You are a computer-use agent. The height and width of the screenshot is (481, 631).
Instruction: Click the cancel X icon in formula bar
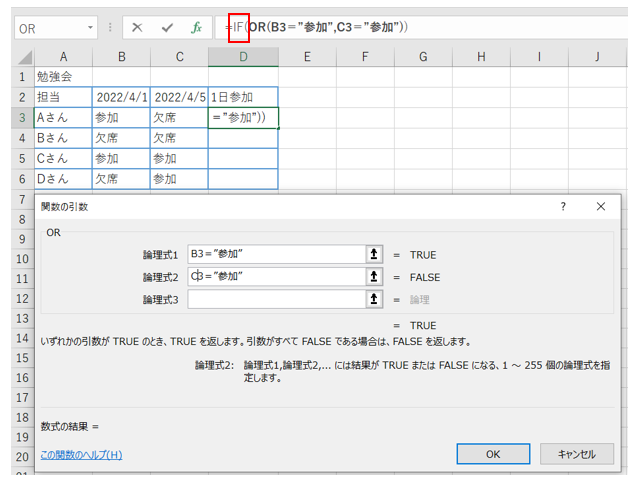click(137, 28)
